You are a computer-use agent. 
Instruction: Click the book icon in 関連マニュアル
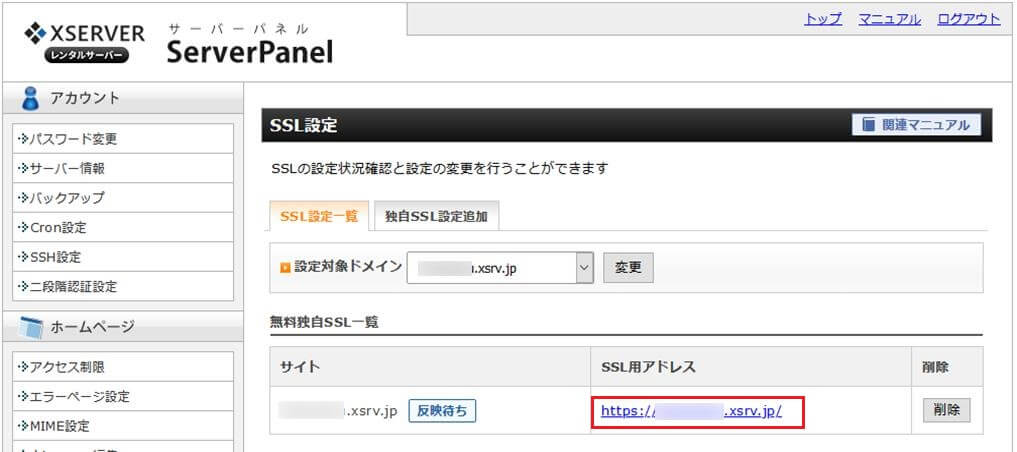point(868,125)
